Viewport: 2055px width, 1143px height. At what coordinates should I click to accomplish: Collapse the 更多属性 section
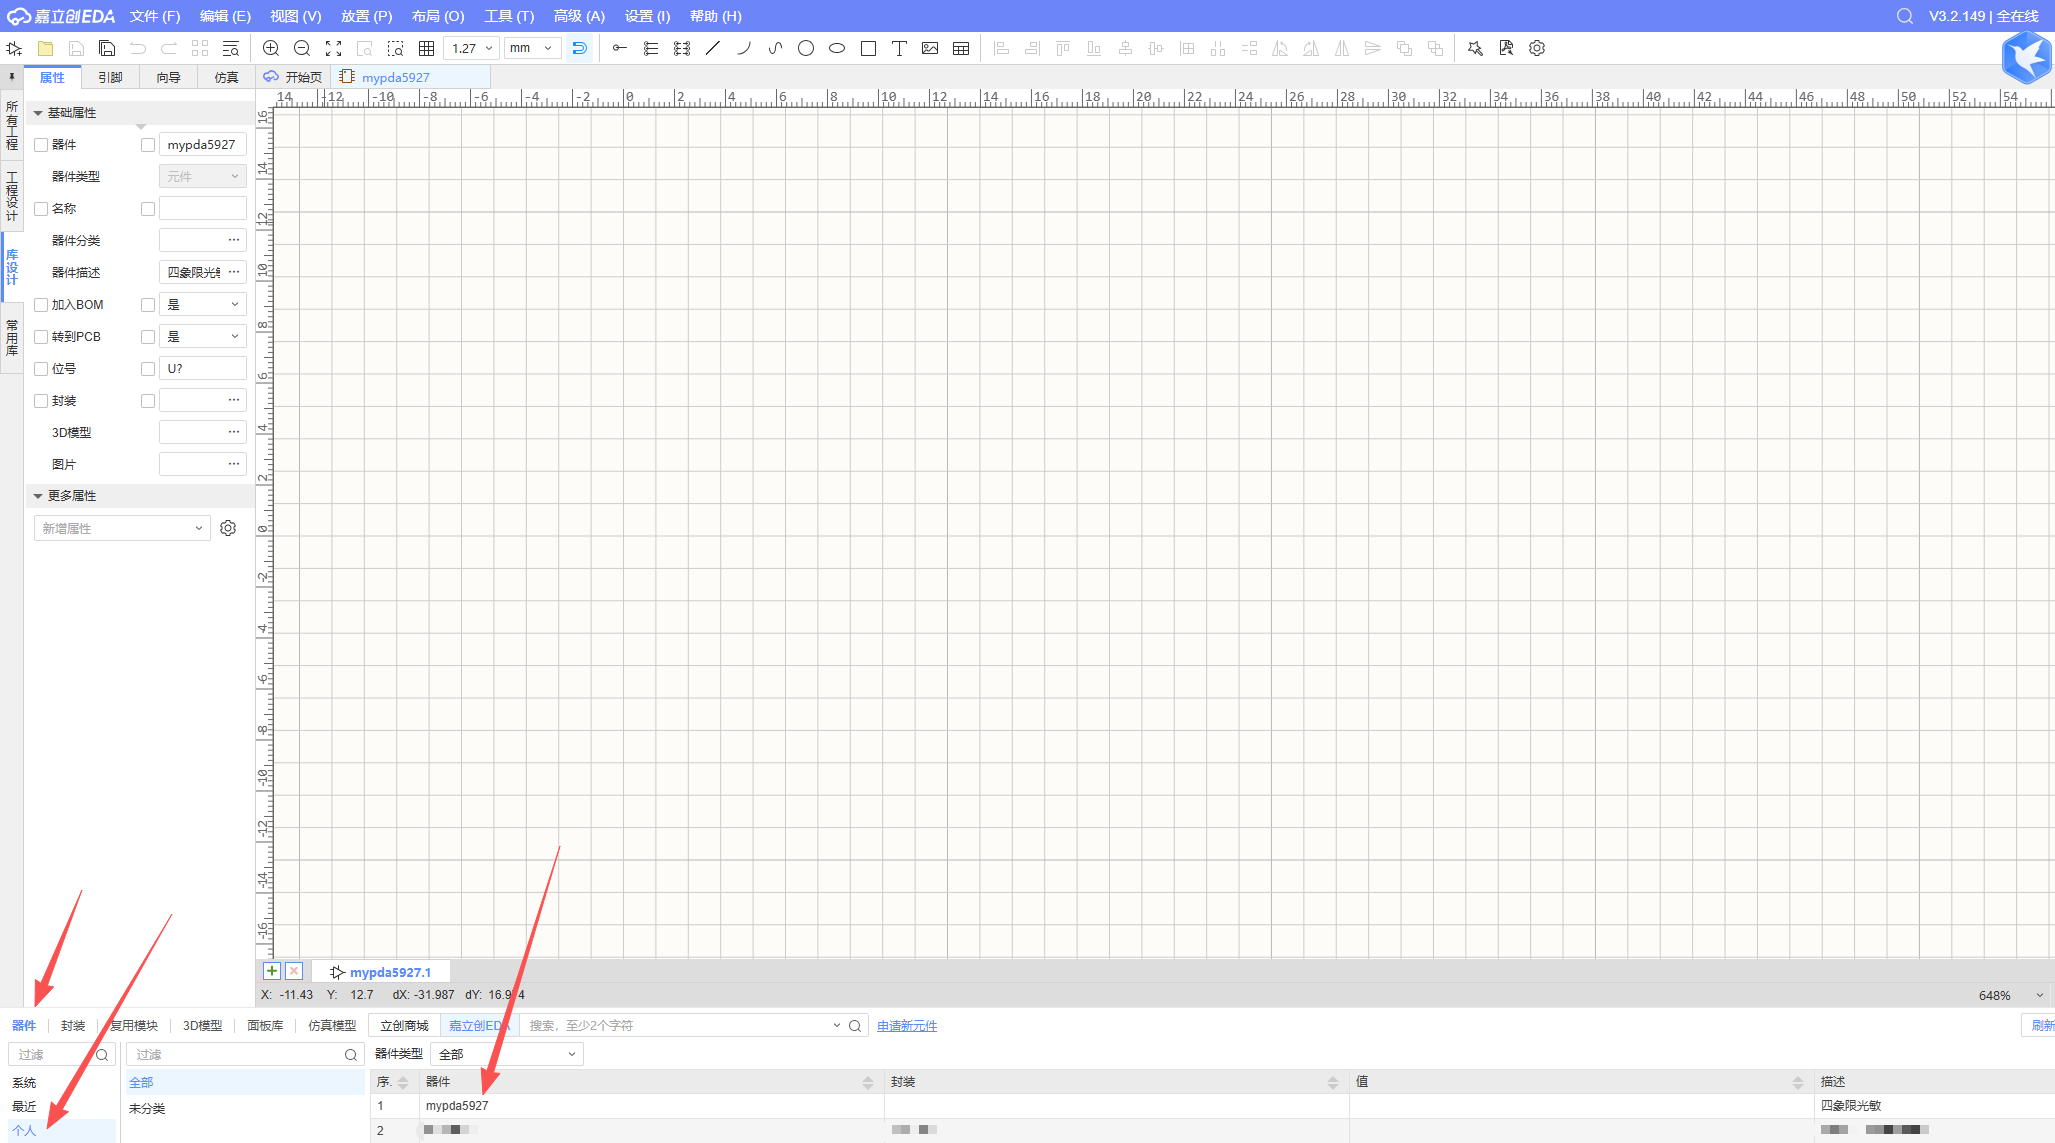pyautogui.click(x=38, y=496)
